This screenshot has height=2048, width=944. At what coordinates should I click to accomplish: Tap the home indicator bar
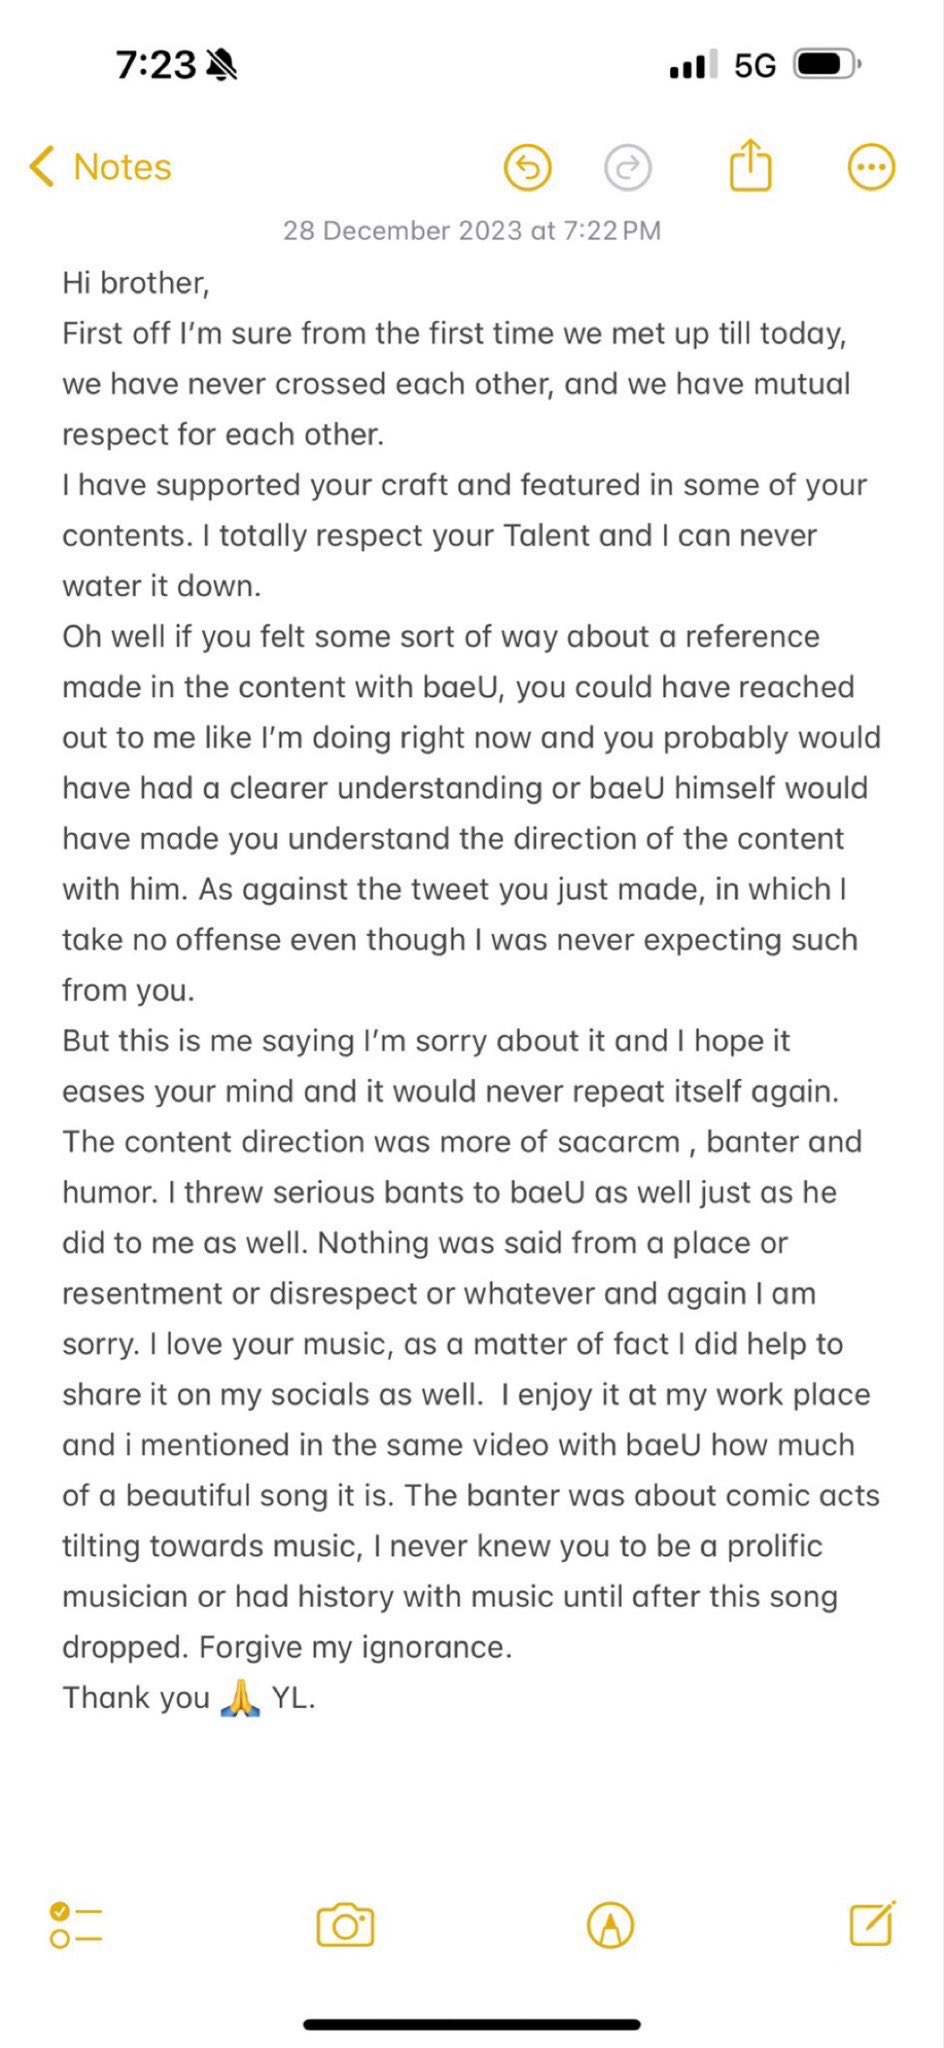(472, 2025)
